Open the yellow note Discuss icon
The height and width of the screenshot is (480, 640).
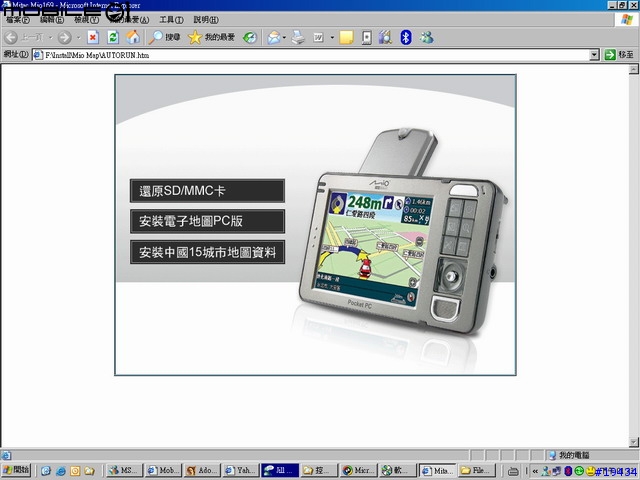click(x=347, y=38)
